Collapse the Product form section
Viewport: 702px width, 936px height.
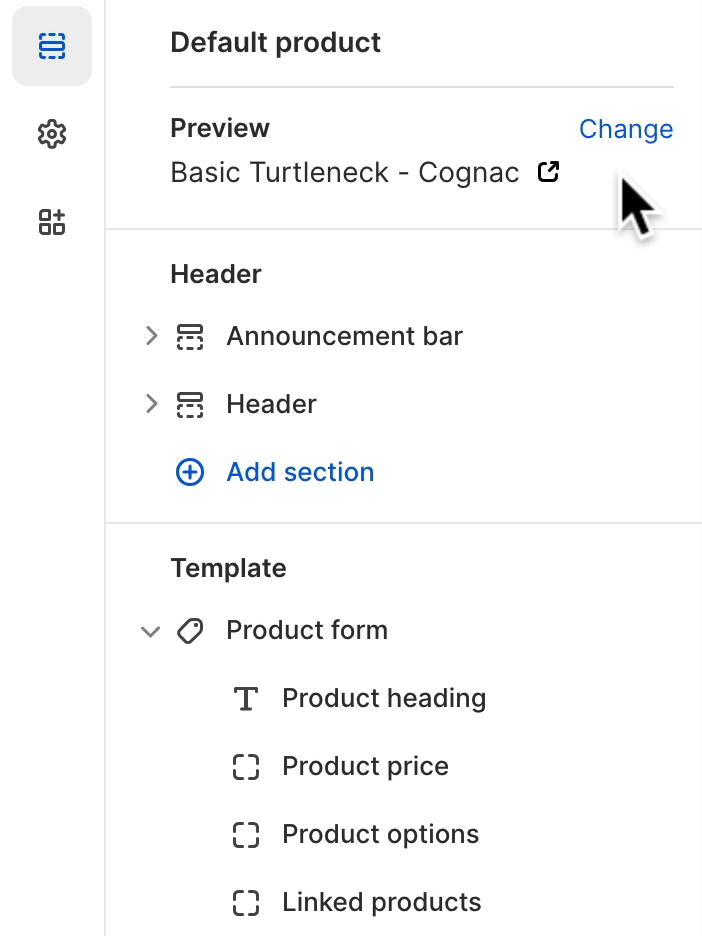pos(151,631)
